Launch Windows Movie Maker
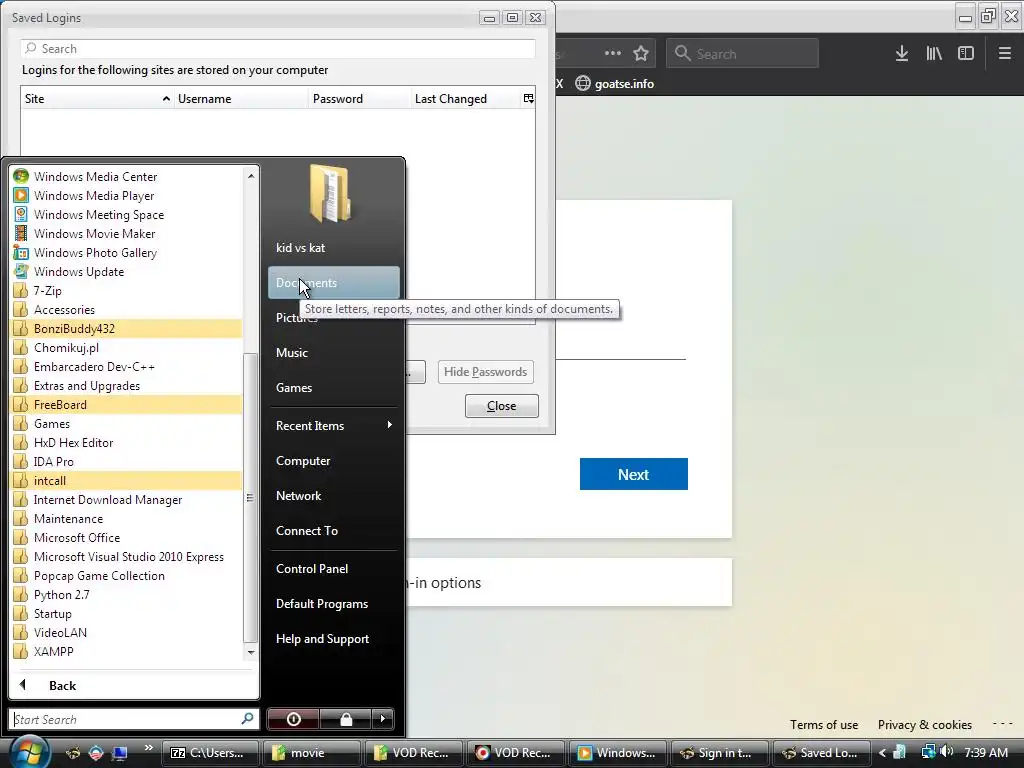This screenshot has height=768, width=1024. point(127,233)
